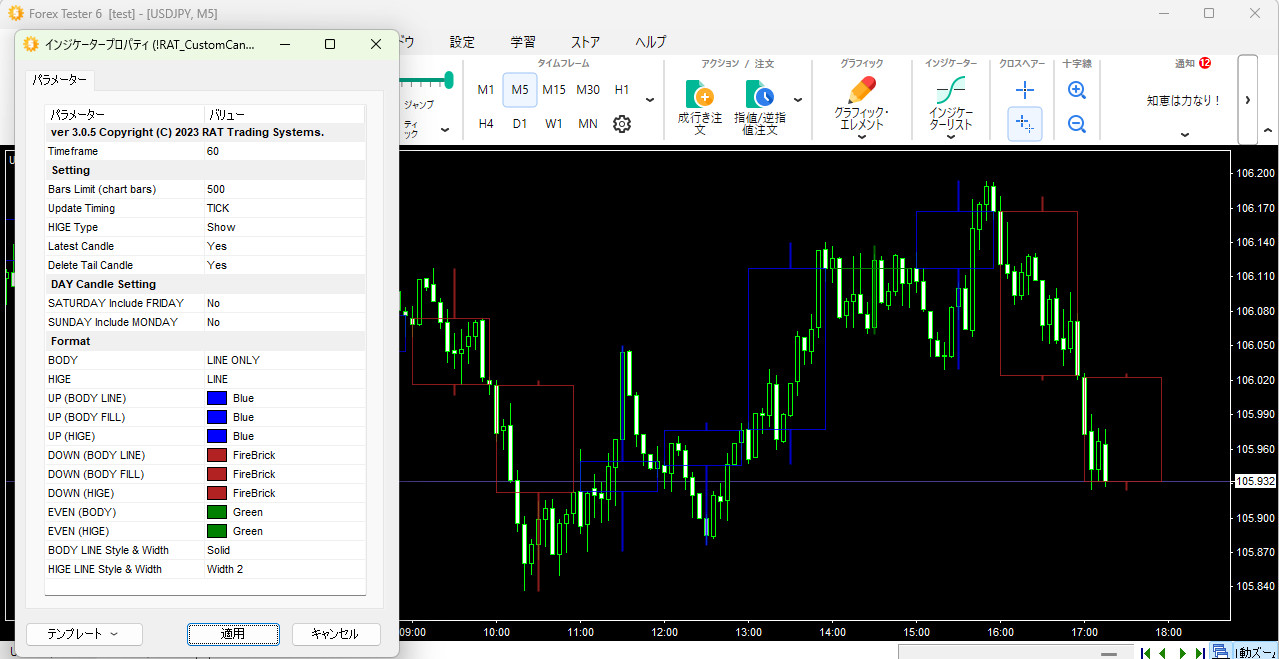Screen dimensions: 1279x659
Task: Open the red notification badge showing 12
Action: [1205, 63]
